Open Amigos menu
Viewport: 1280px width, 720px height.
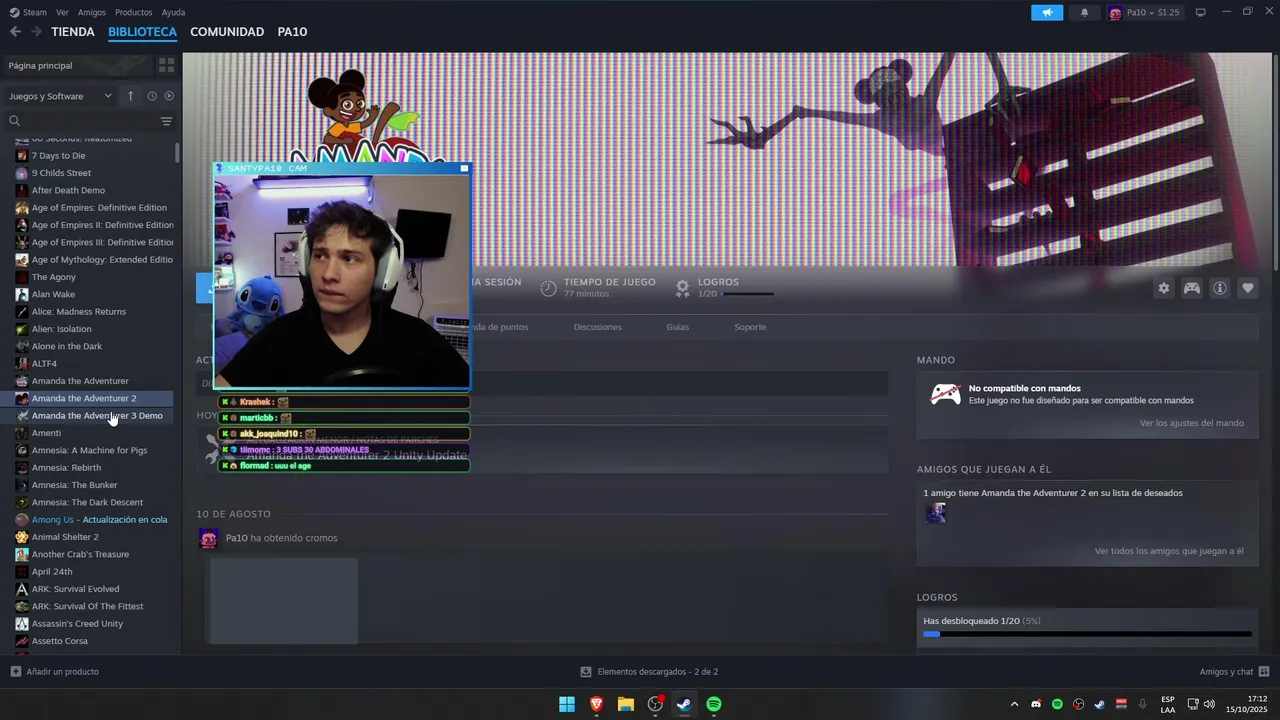[x=92, y=12]
